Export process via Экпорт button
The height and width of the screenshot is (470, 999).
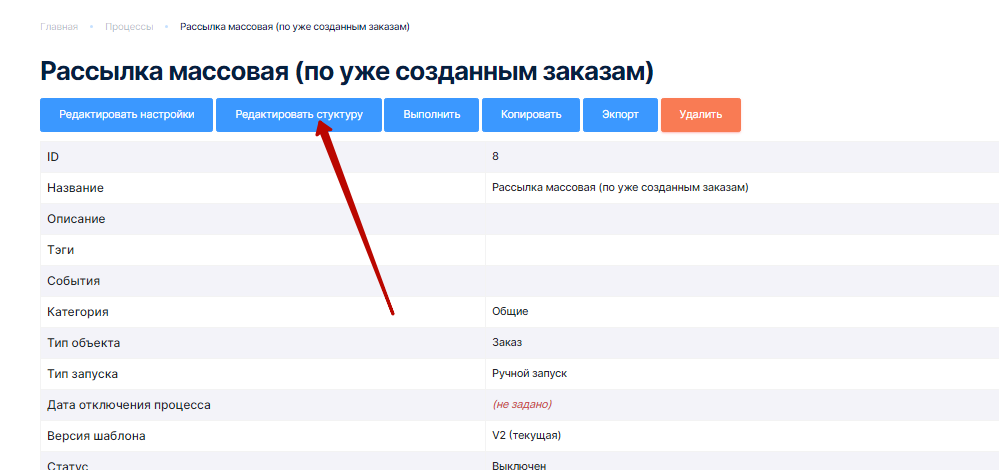(620, 115)
